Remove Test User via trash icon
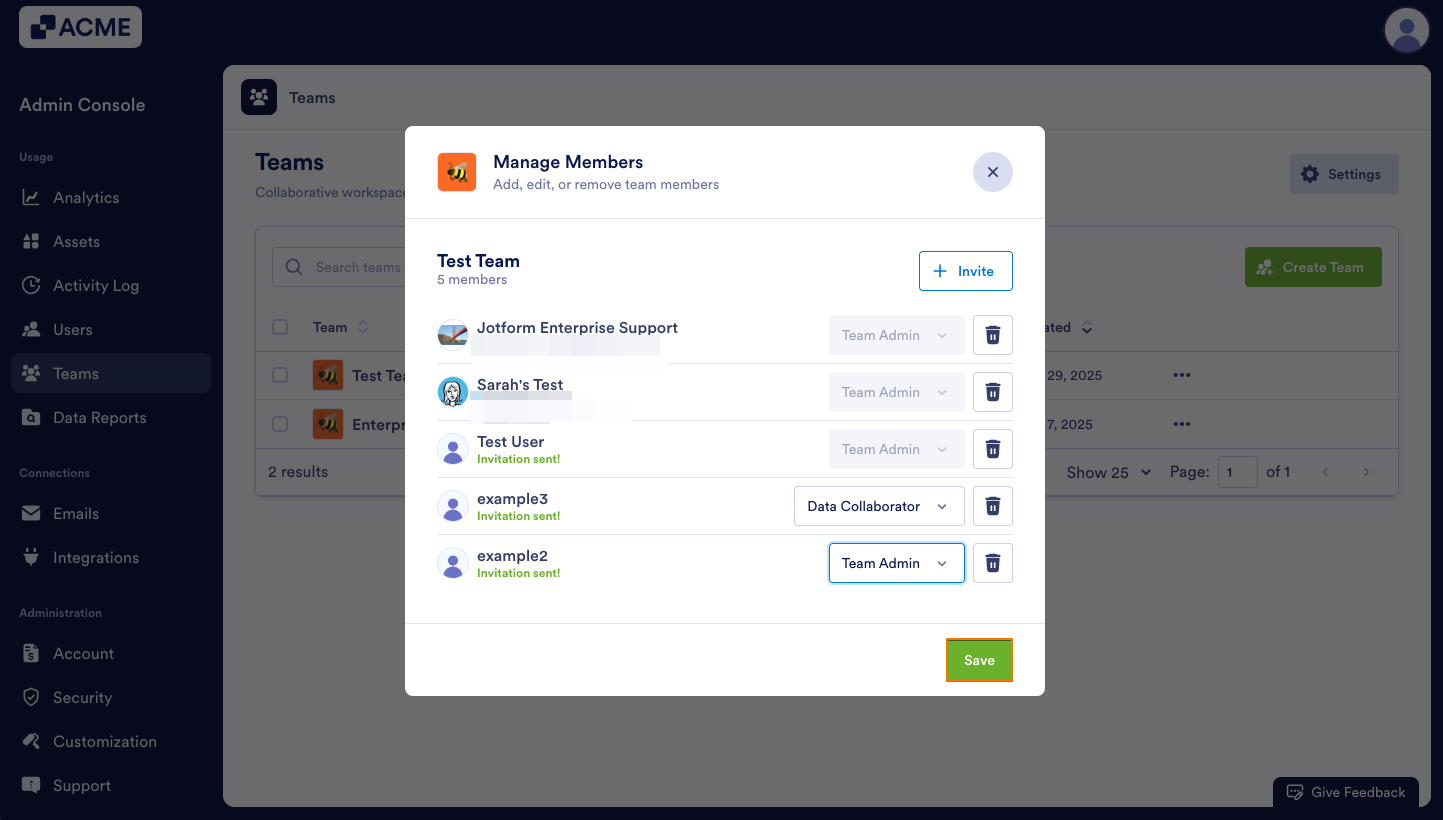Screen dimensions: 1443x820 click(992, 449)
